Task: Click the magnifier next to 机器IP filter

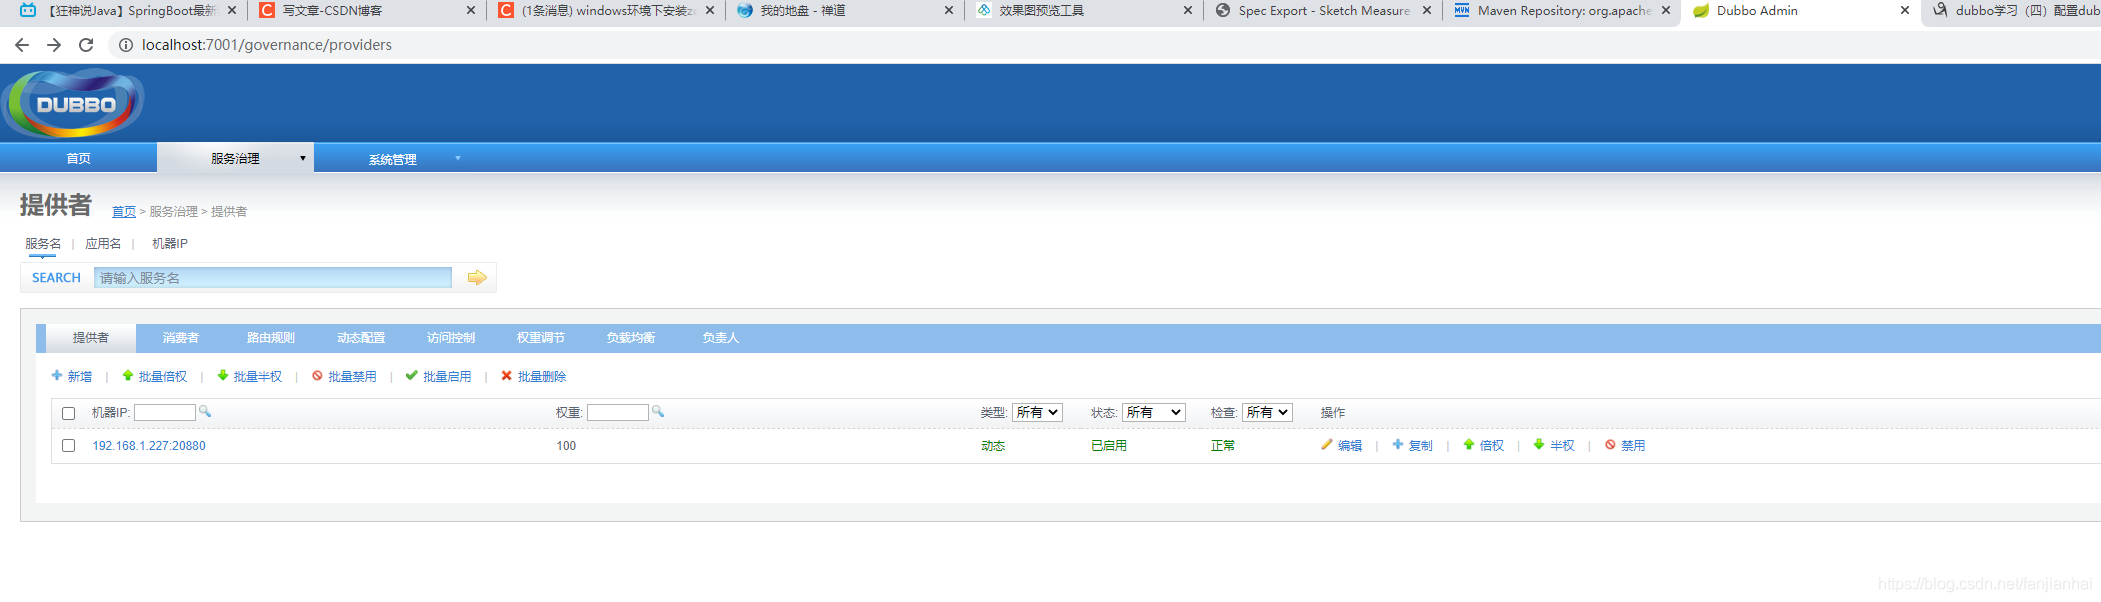Action: 205,412
